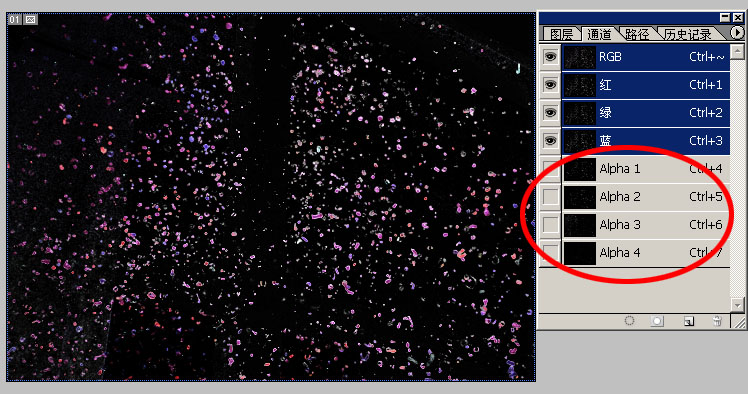Select the Alpha 1 channel row
The image size is (748, 394).
(646, 169)
